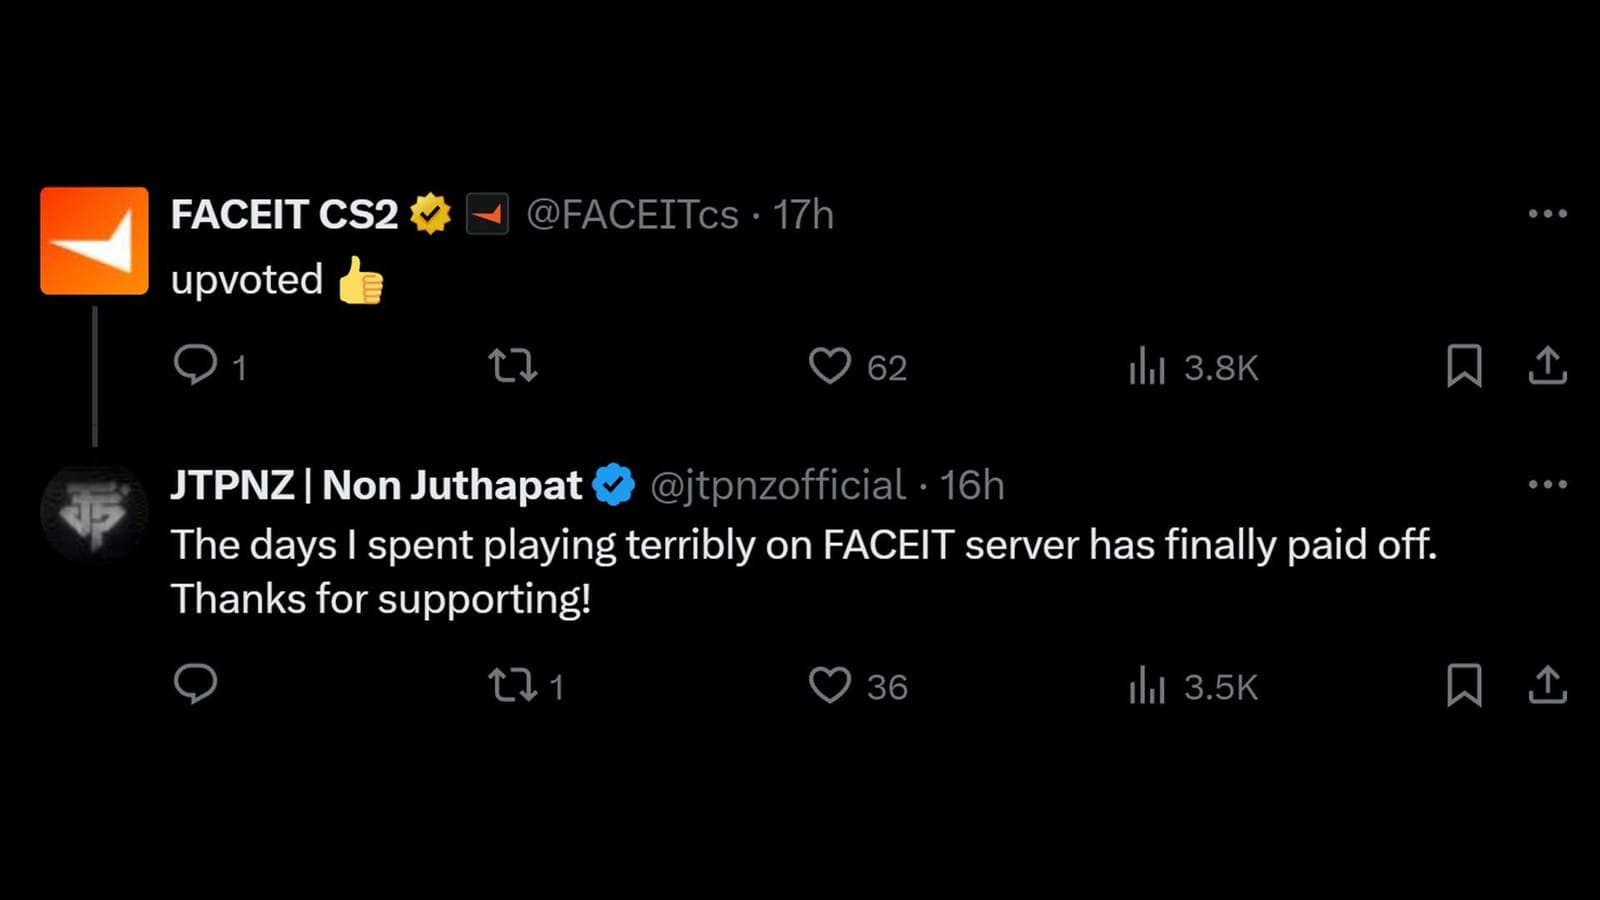Click the FACEIT affiliate badge icon
The width and height of the screenshot is (1600, 900).
488,214
